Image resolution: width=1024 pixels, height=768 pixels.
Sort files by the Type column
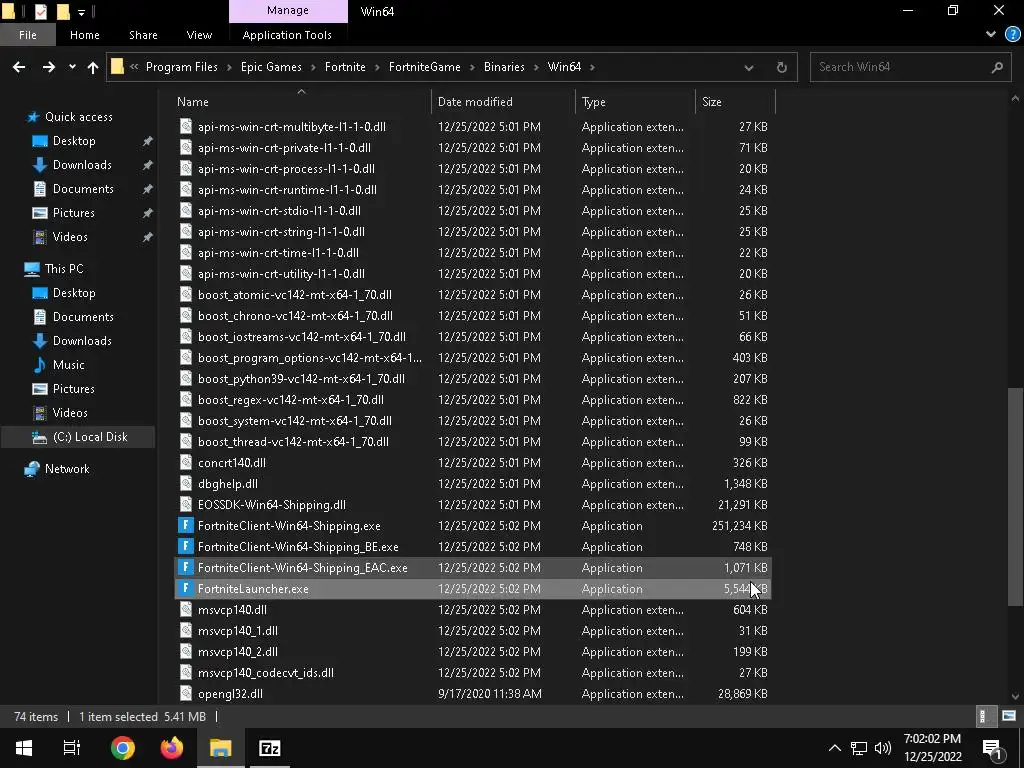[594, 101]
